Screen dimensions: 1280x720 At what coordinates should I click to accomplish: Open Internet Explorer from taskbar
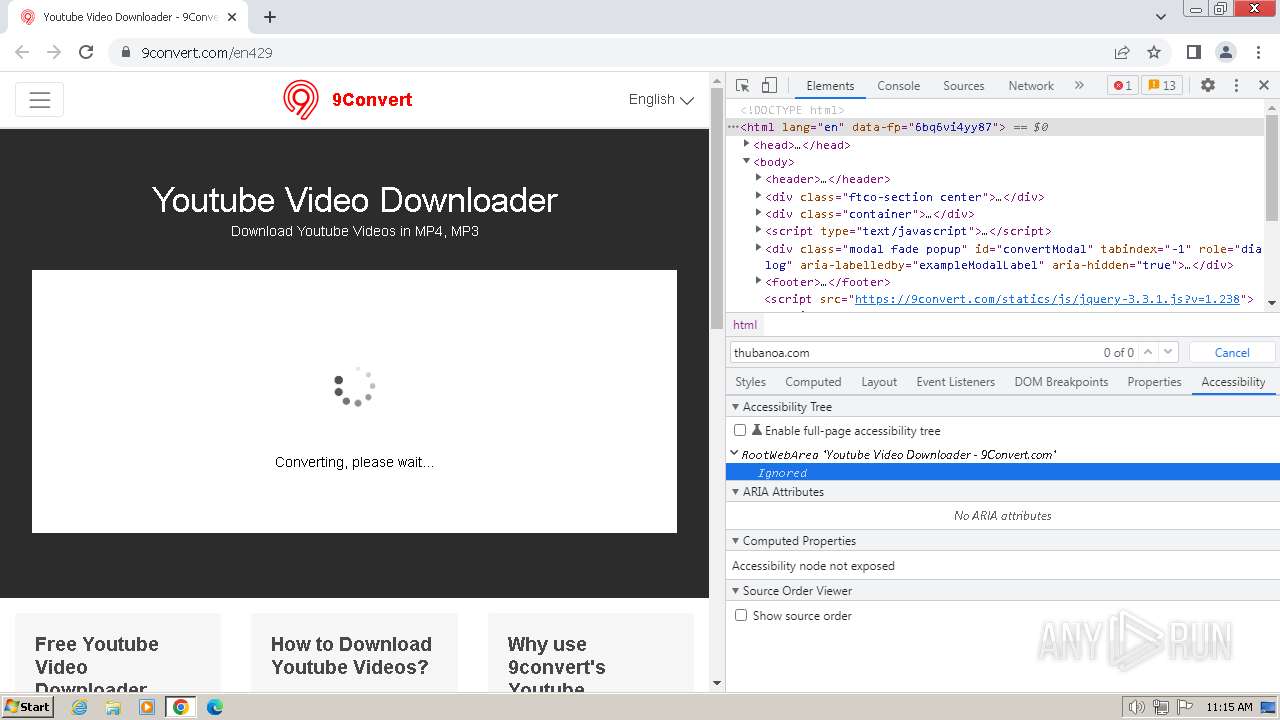80,707
